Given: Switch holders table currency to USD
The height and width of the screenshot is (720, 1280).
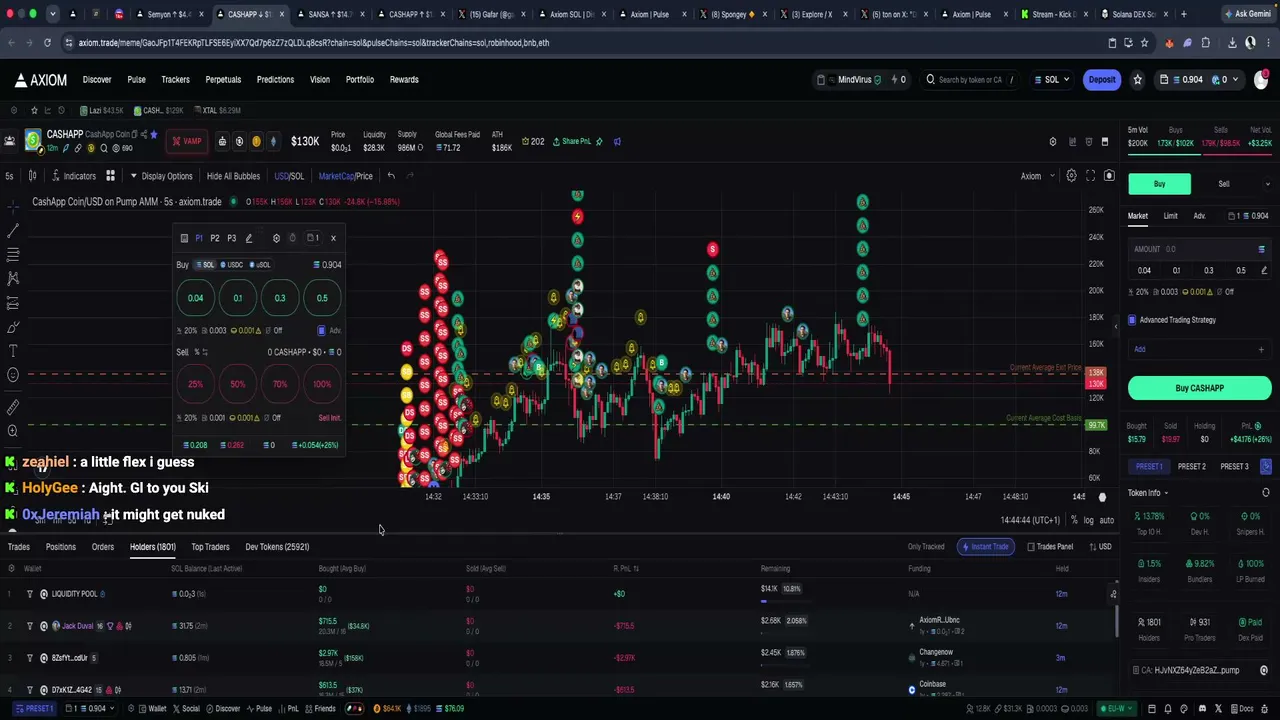Looking at the screenshot, I should tap(1100, 547).
